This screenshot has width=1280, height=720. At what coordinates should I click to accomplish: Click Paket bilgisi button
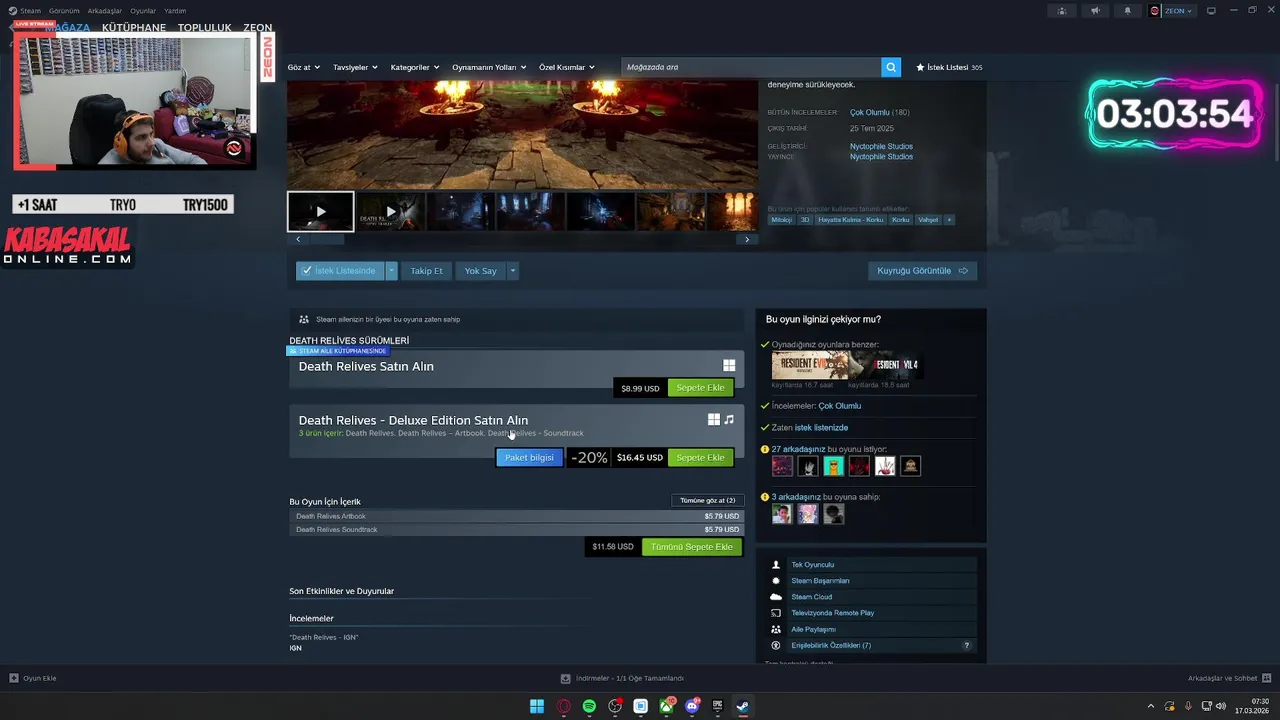(x=529, y=458)
